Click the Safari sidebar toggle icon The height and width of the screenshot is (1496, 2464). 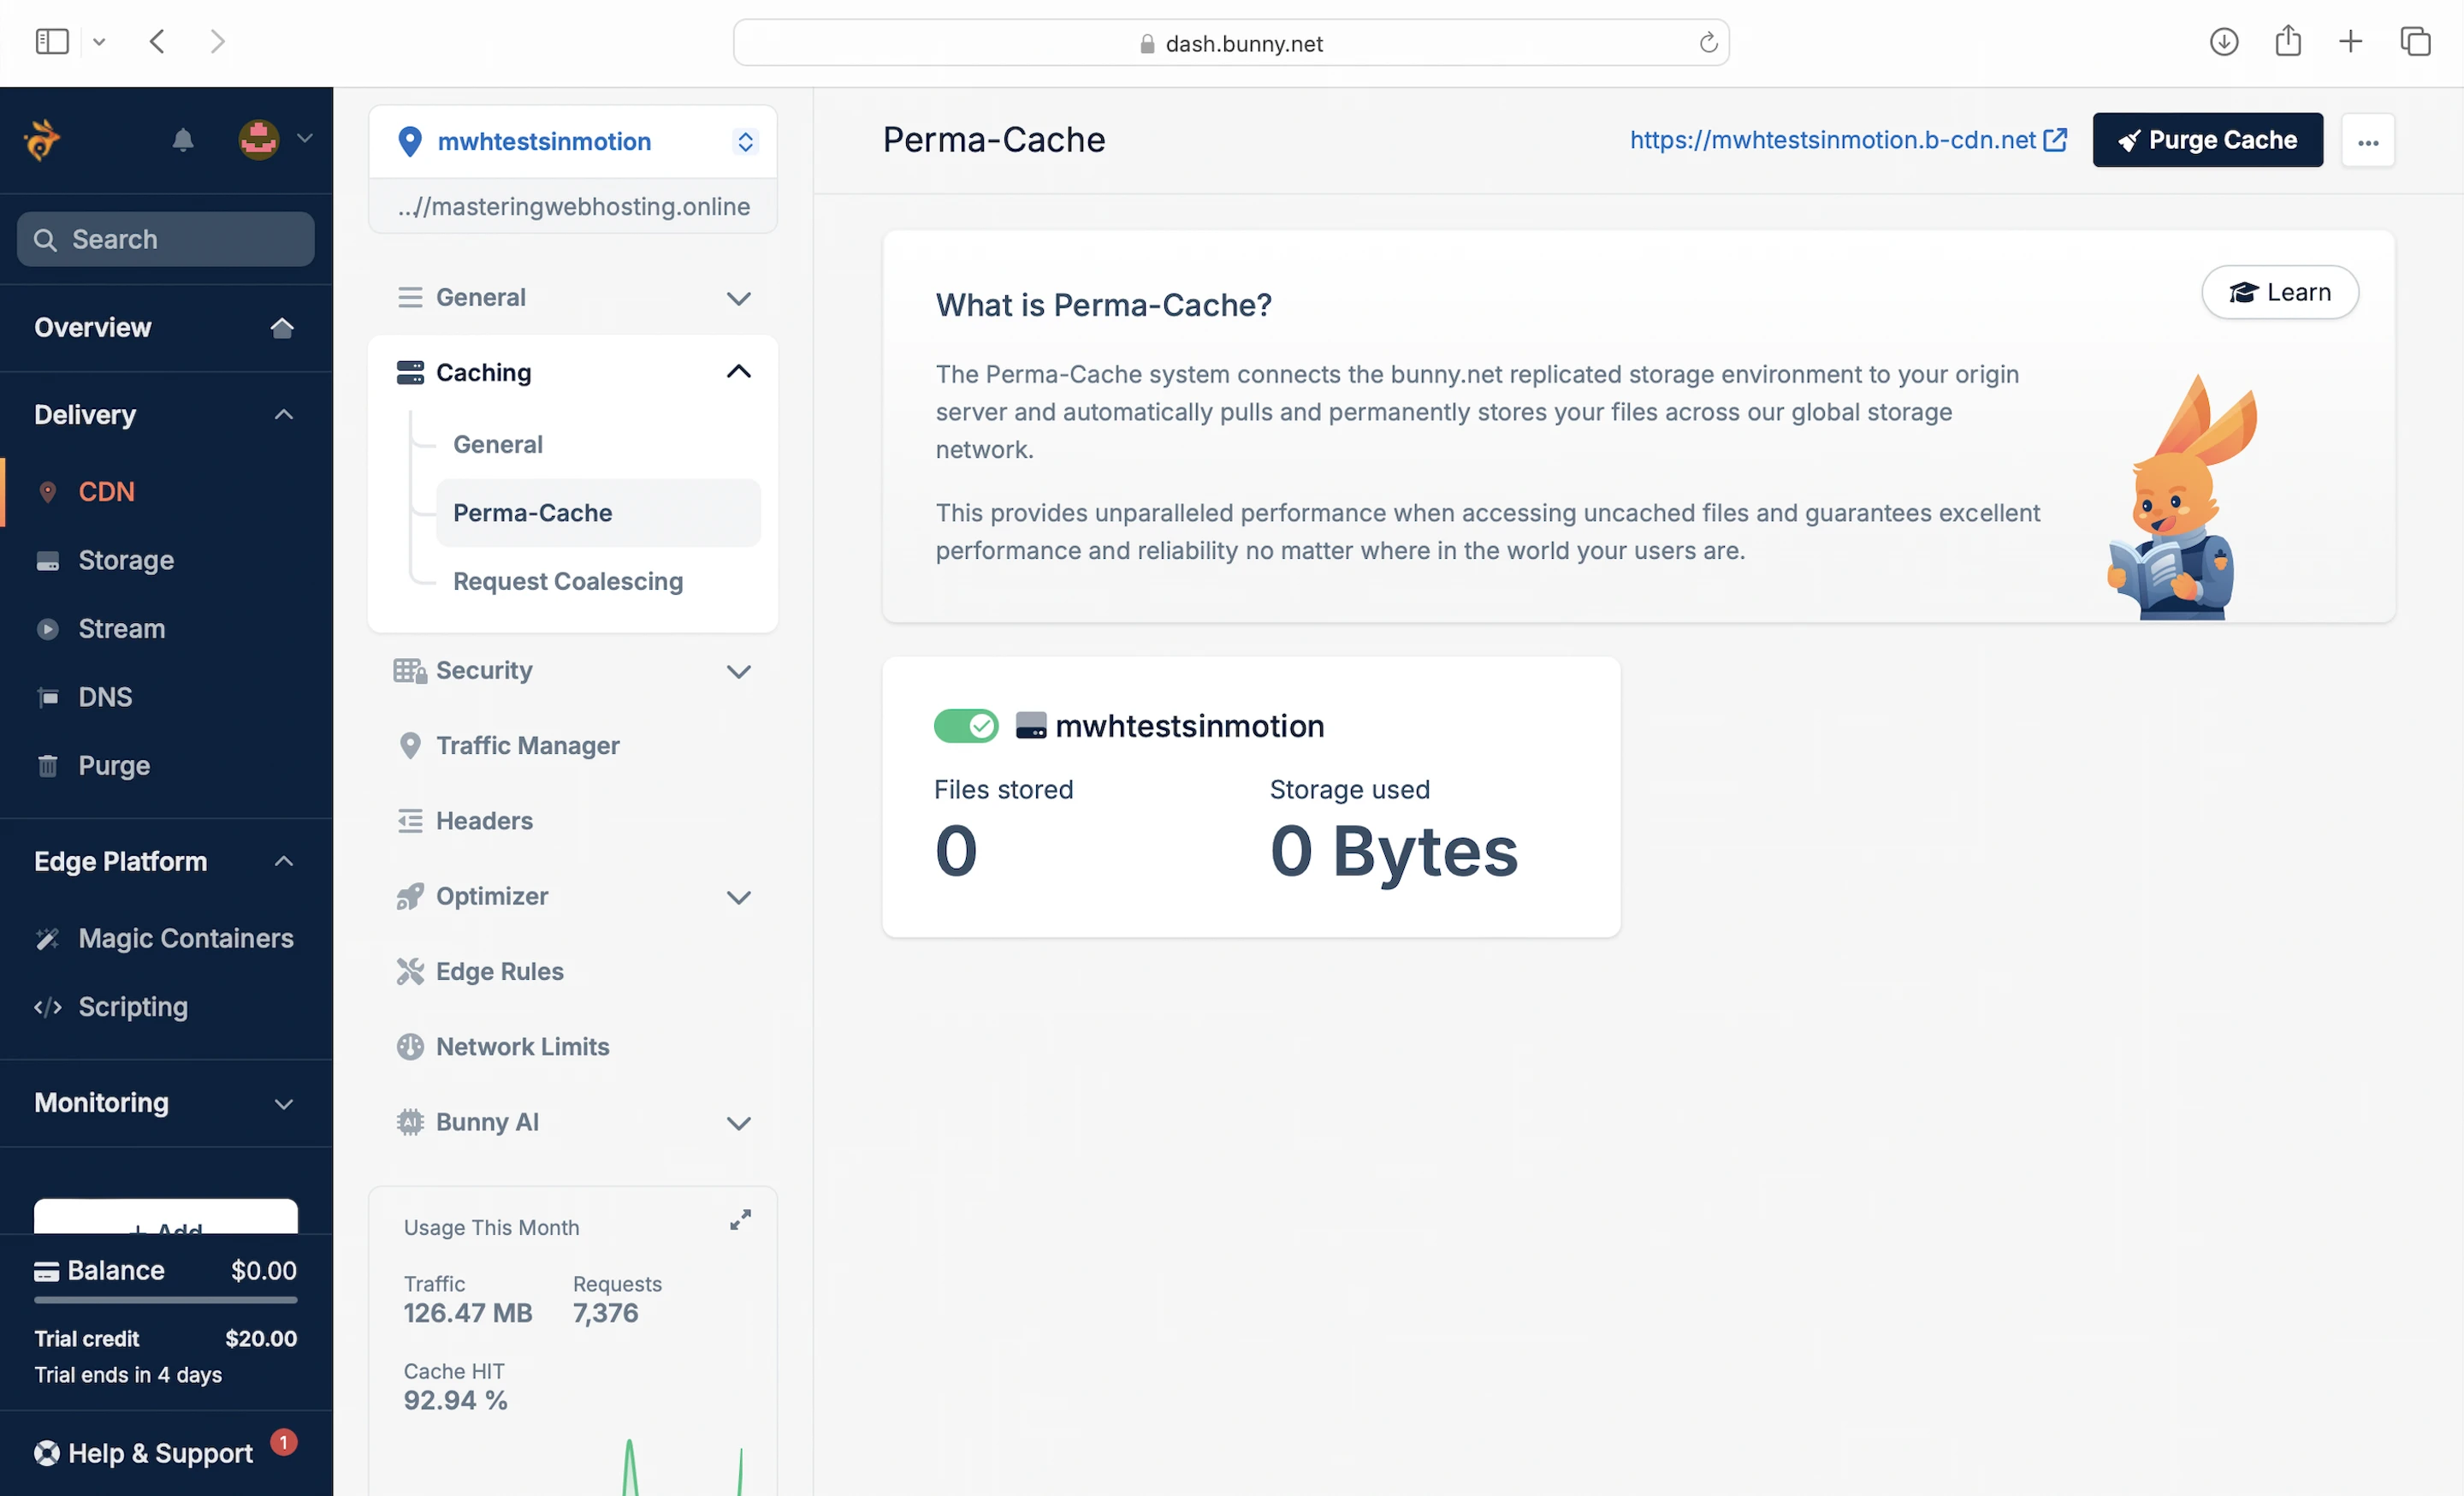(x=52, y=42)
